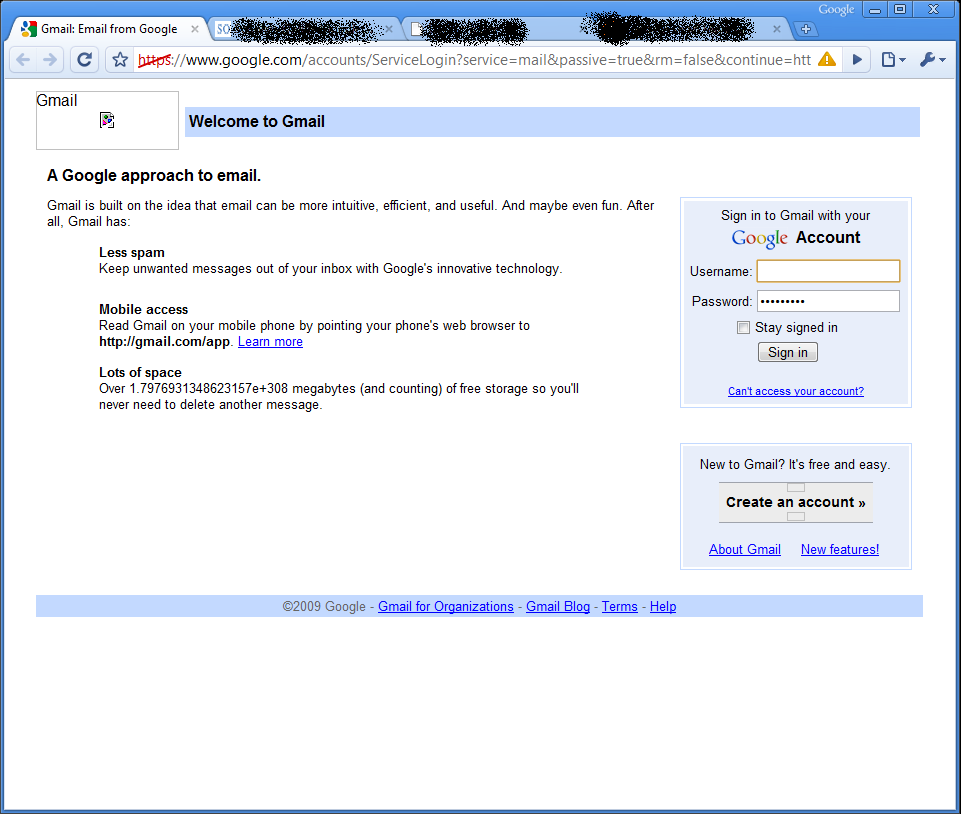Viewport: 961px width, 814px height.
Task: Click the Google label in title bar
Action: tap(836, 9)
